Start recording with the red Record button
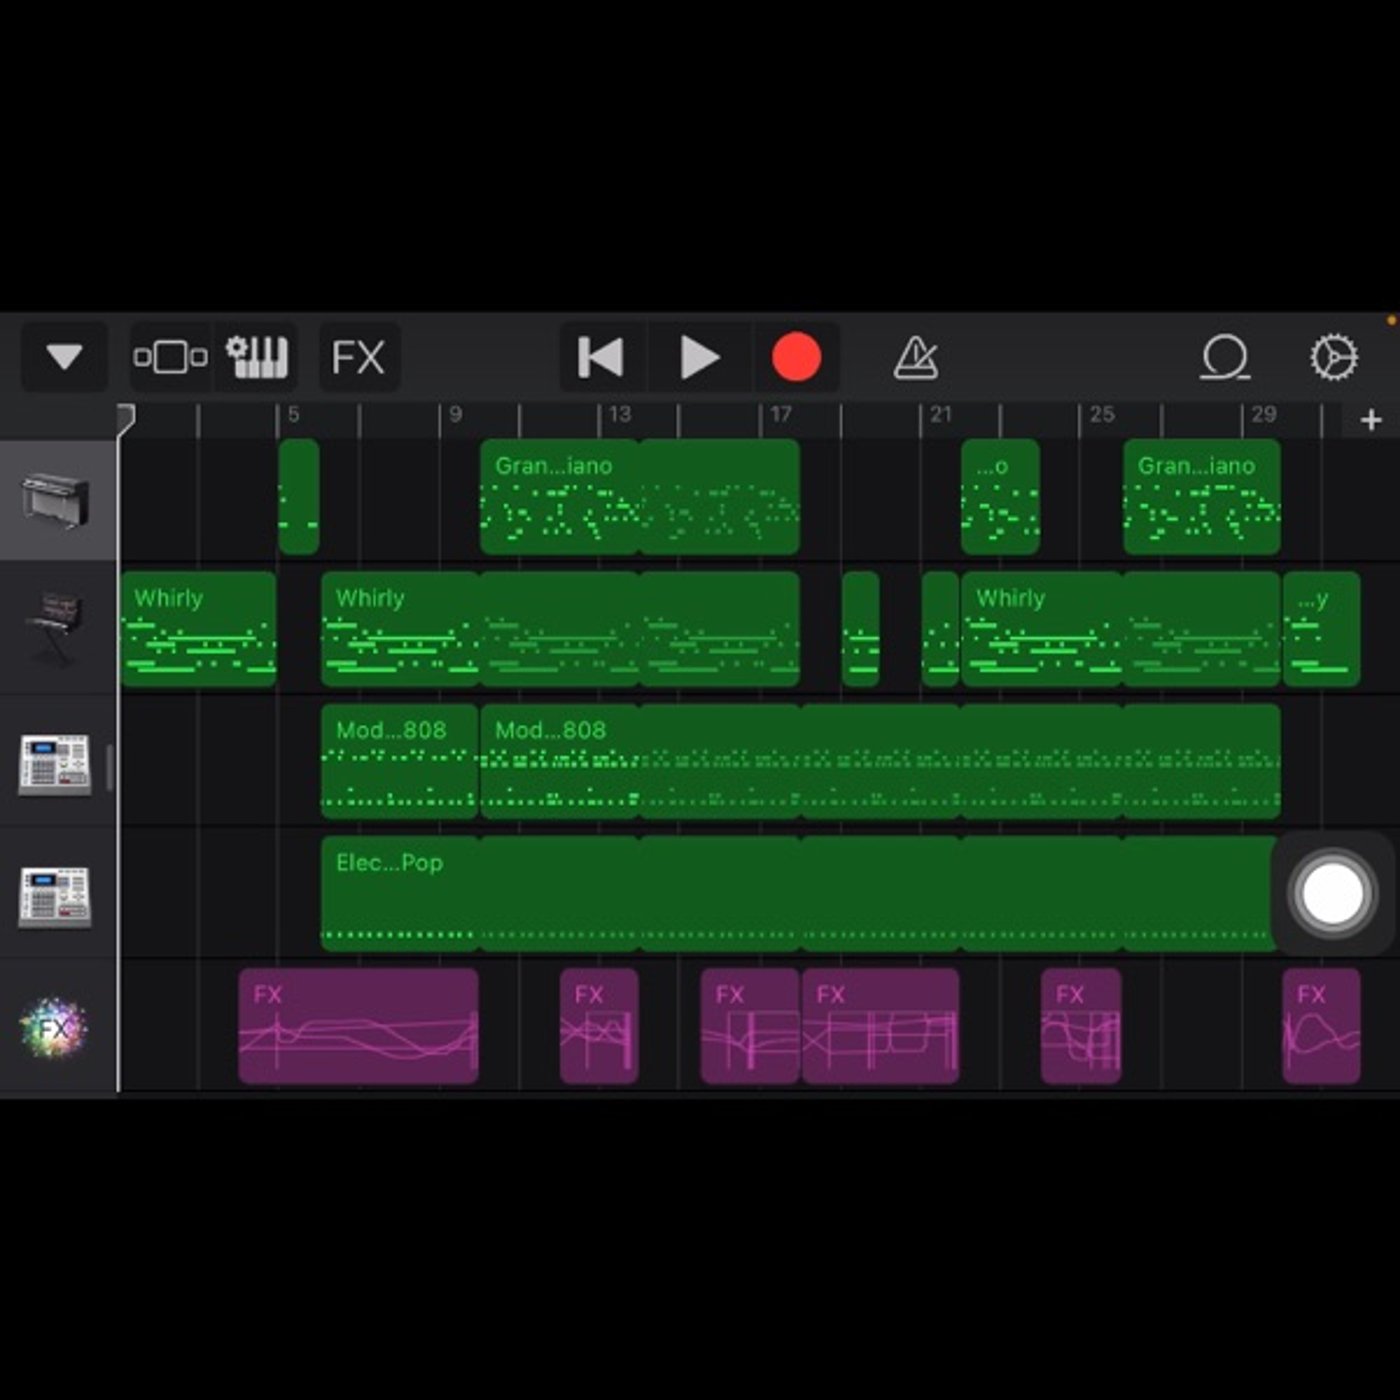This screenshot has width=1400, height=1400. (x=796, y=357)
